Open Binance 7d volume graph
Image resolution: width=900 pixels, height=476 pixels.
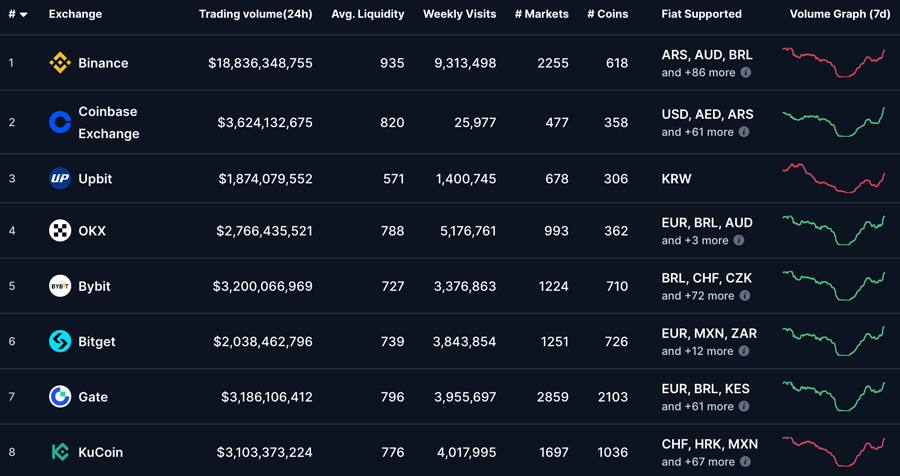click(833, 63)
